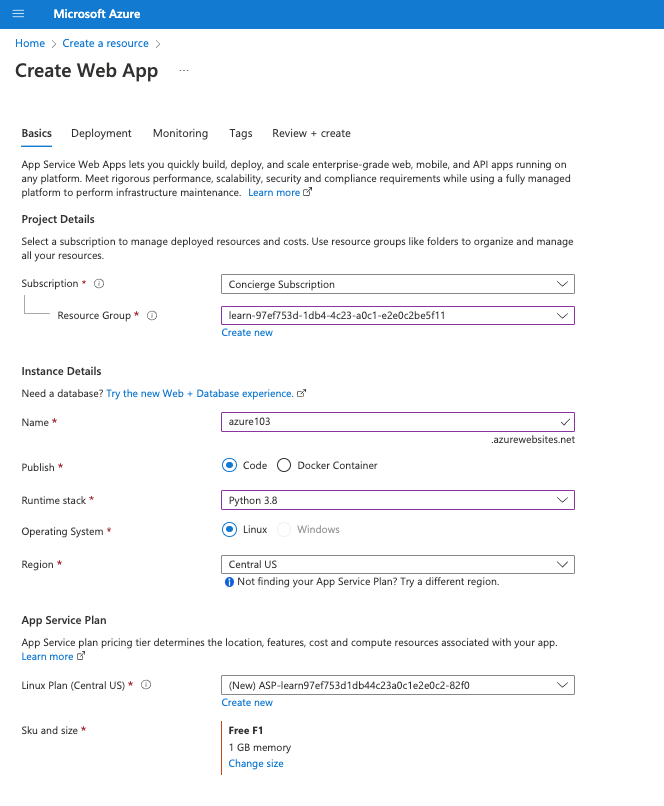The height and width of the screenshot is (806, 664).
Task: Click Change size for Sku
Action: click(x=255, y=762)
